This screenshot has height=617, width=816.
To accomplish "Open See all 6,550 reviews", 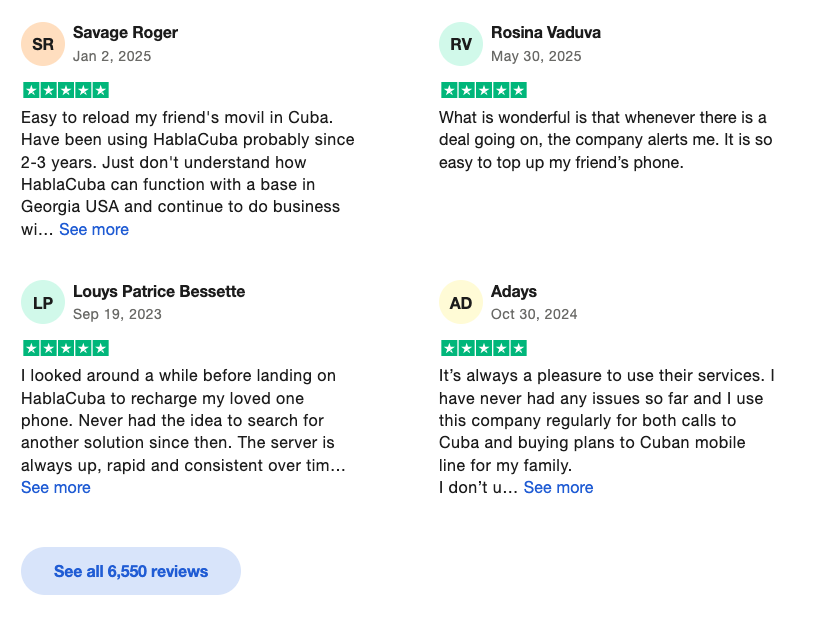I will (x=131, y=571).
